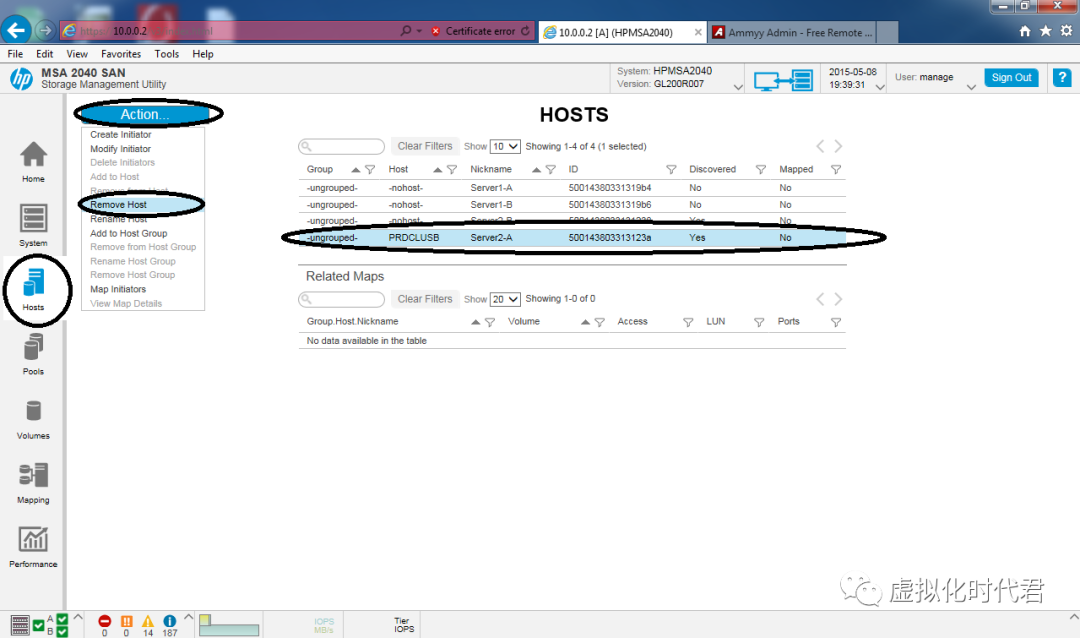
Task: Expand footer panel with right-corner chevron
Action: (x=1073, y=617)
